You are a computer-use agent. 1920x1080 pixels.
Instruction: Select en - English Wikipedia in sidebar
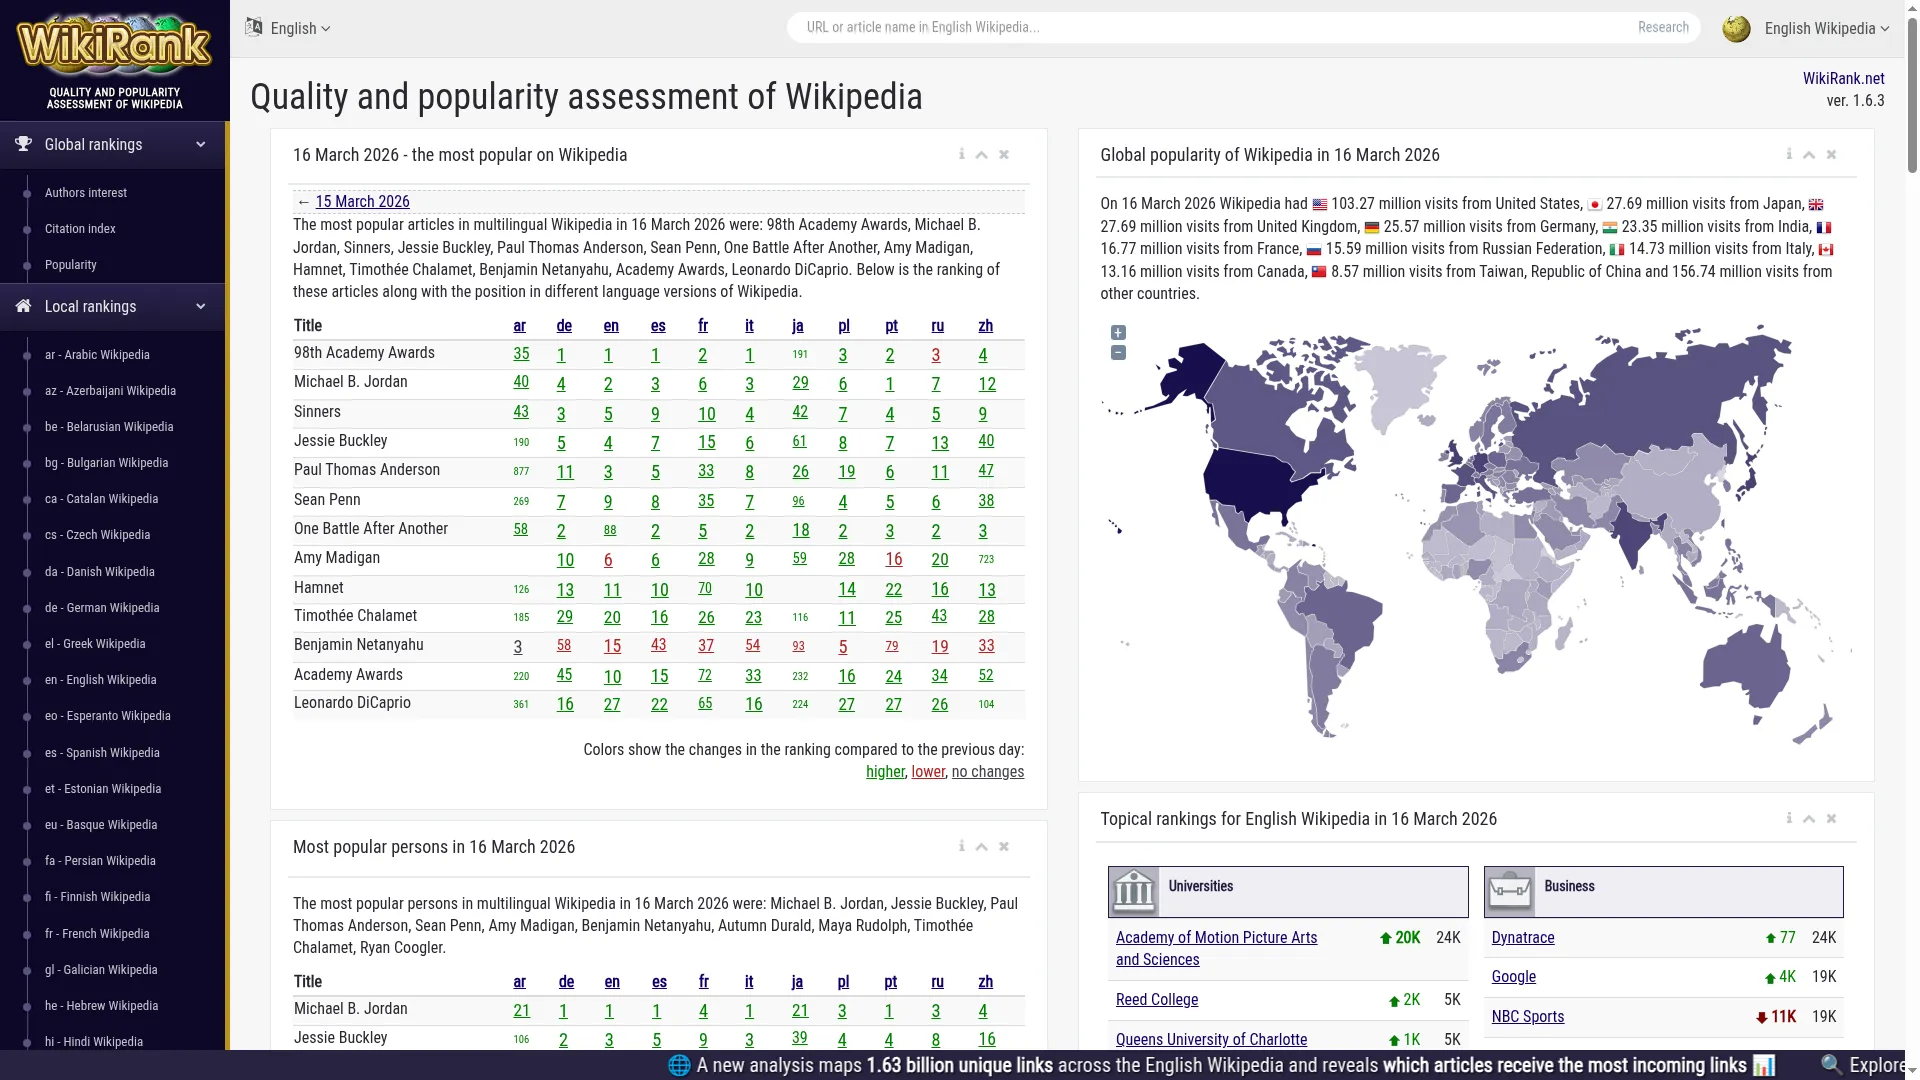(x=101, y=679)
